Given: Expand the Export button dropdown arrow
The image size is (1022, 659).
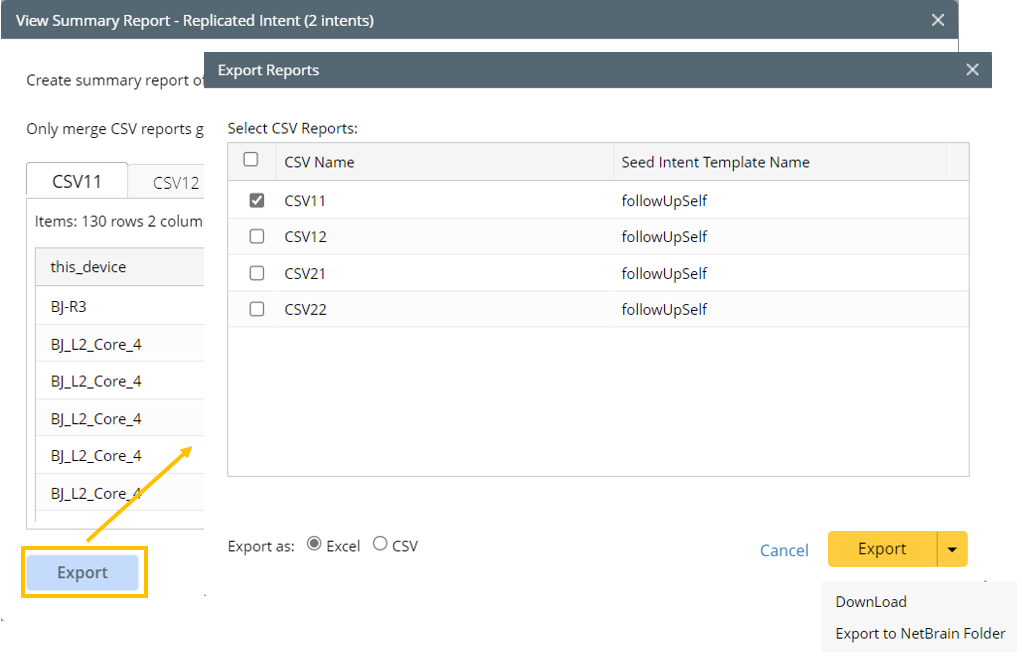Looking at the screenshot, I should point(952,549).
